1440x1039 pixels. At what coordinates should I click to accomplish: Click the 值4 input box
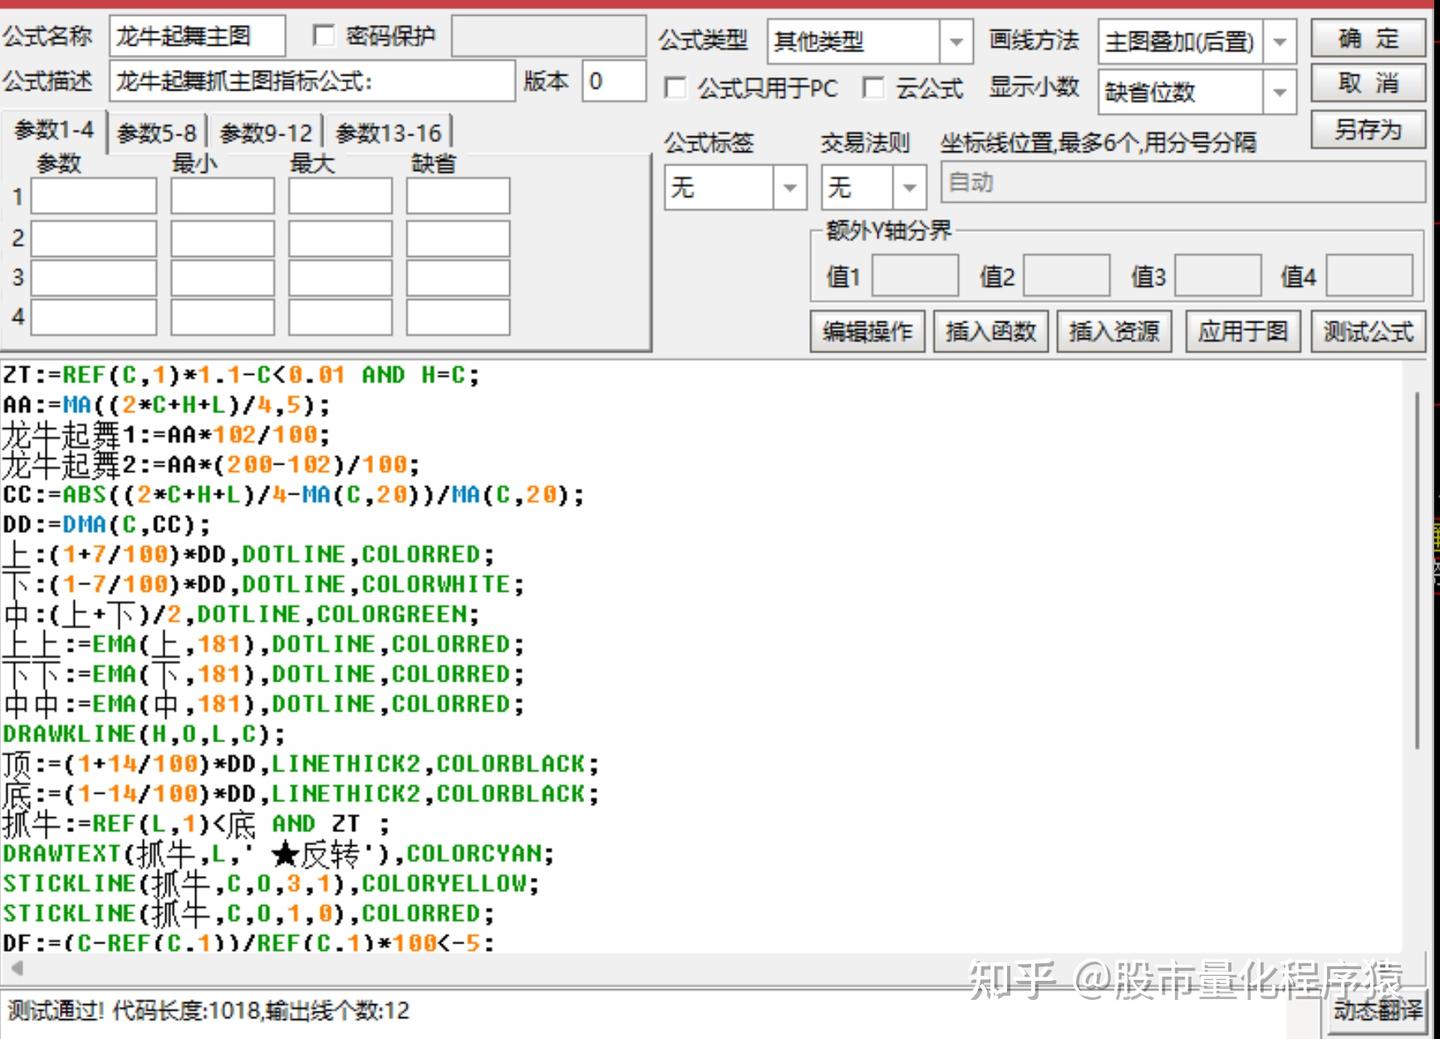(x=1369, y=276)
